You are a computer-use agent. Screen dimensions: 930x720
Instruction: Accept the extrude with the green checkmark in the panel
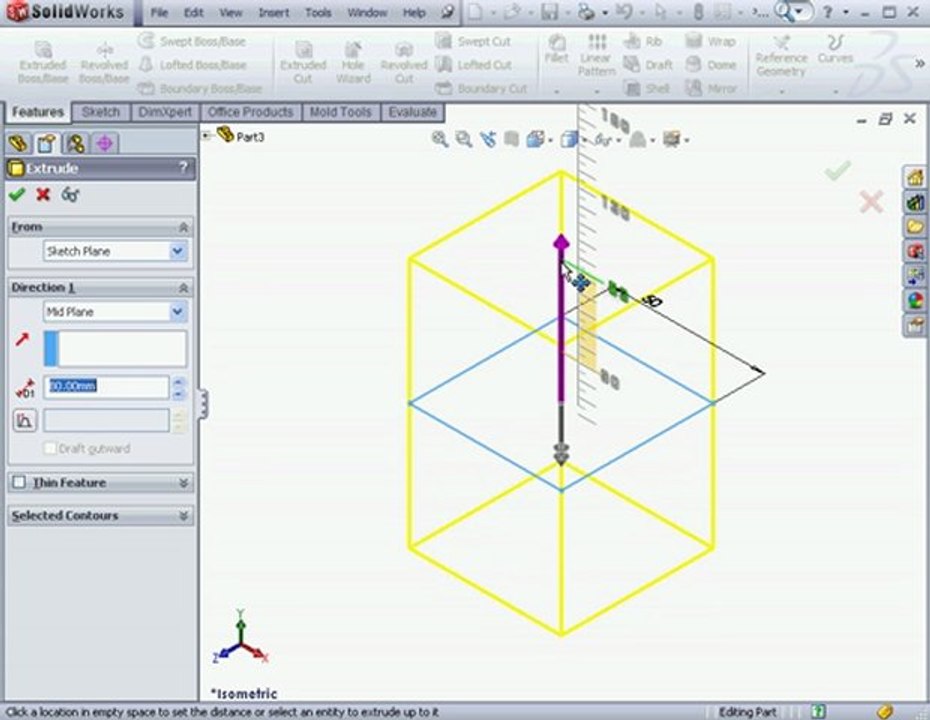click(17, 195)
